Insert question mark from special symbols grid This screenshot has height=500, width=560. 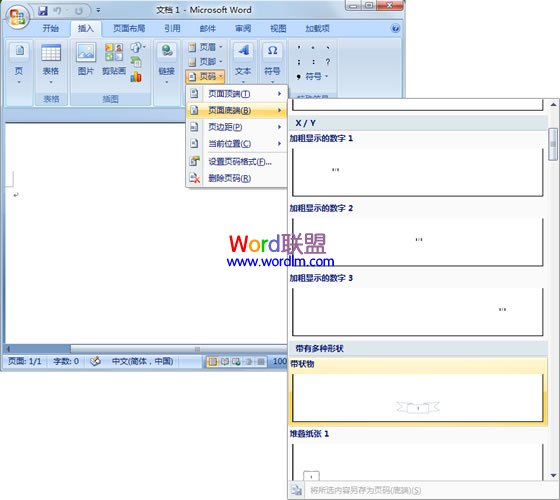[x=328, y=62]
